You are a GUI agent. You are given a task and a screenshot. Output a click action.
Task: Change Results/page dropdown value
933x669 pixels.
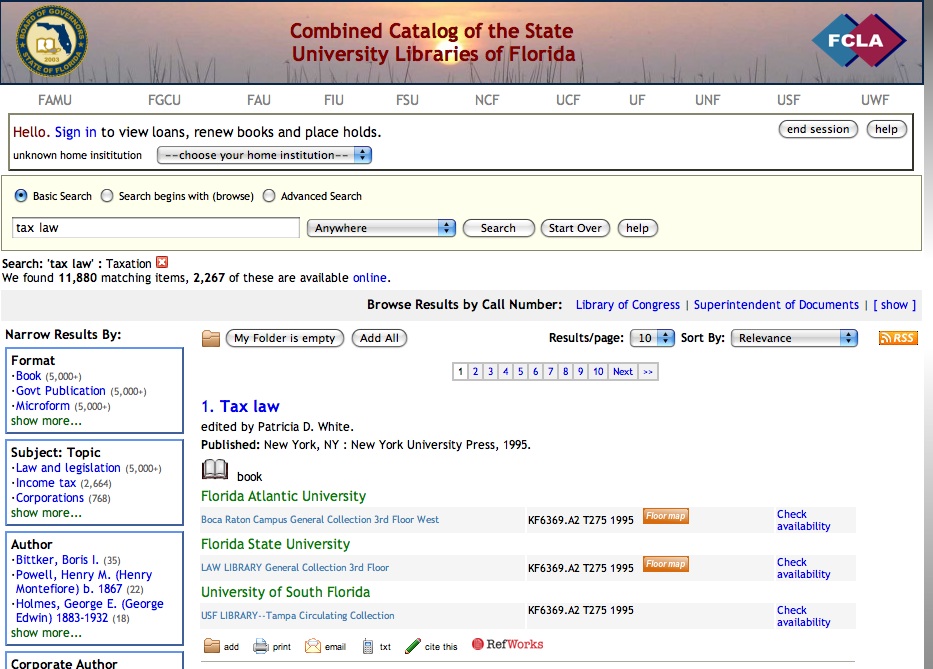652,338
